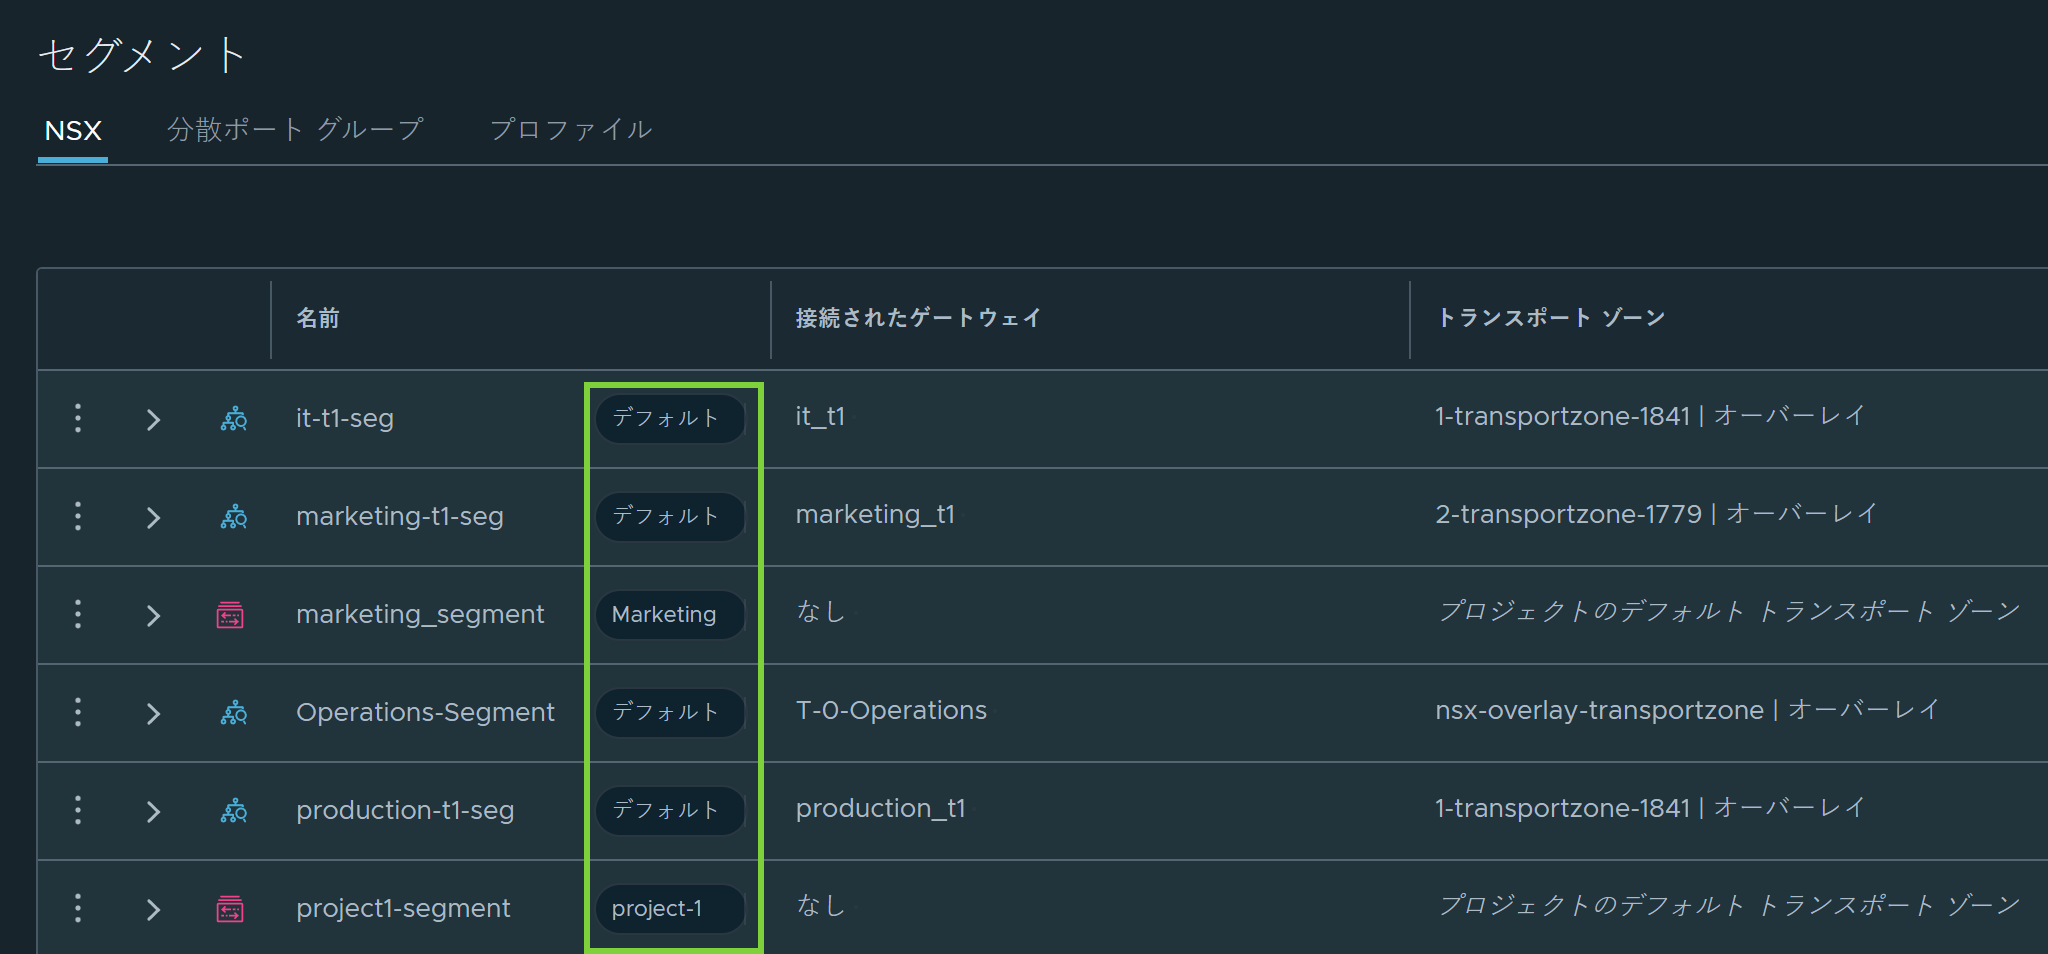Click the セグメント page title
The image size is (2048, 954).
[x=142, y=55]
